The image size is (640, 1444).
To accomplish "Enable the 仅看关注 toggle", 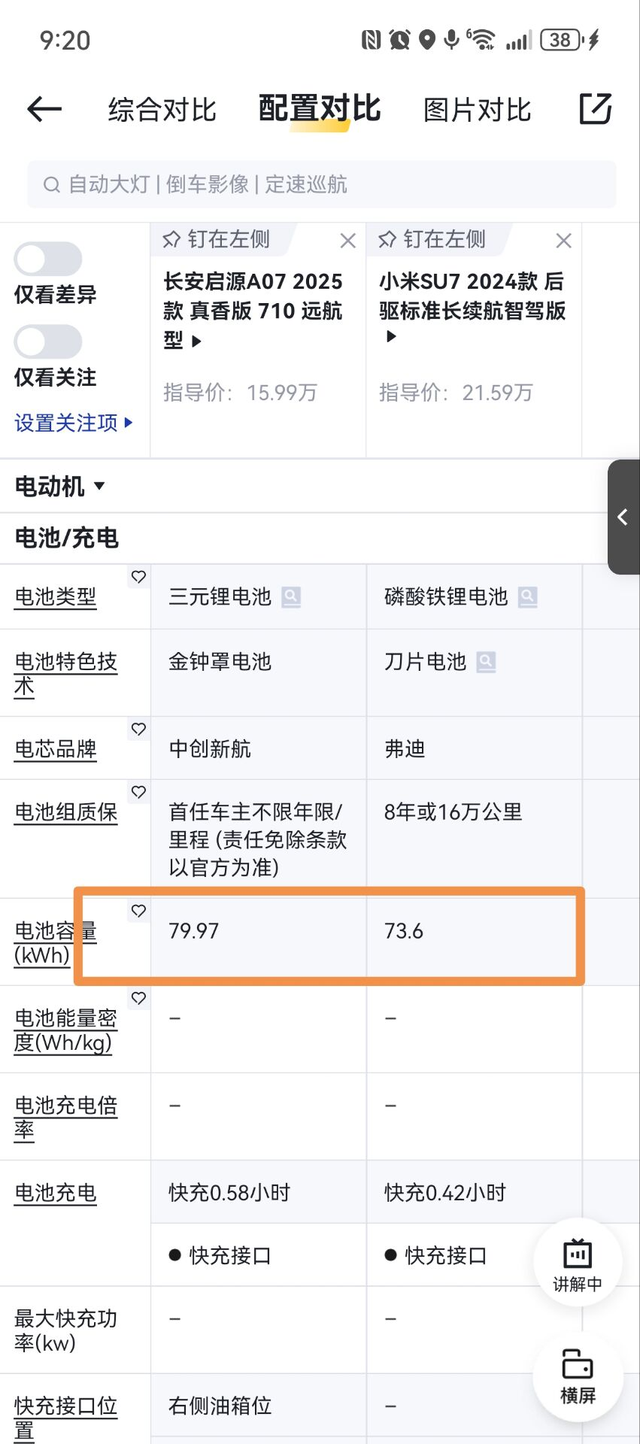I will pyautogui.click(x=48, y=342).
